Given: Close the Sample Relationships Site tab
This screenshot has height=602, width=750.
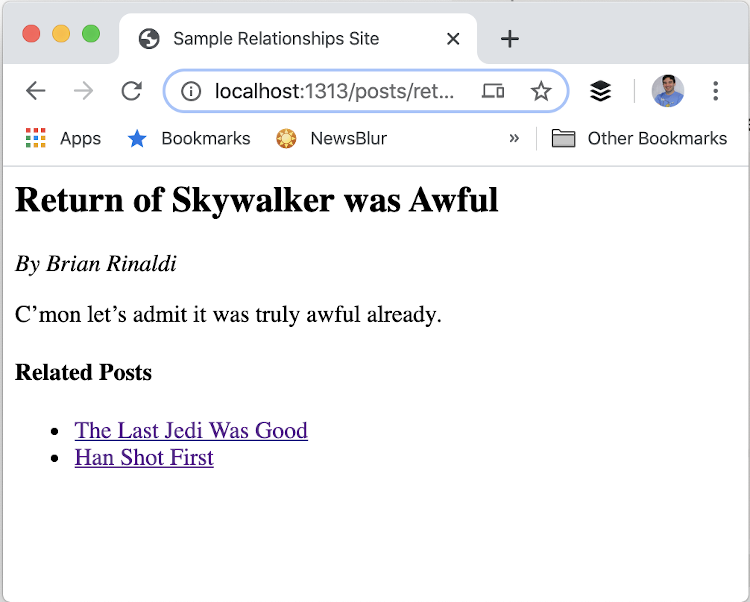Looking at the screenshot, I should [453, 39].
